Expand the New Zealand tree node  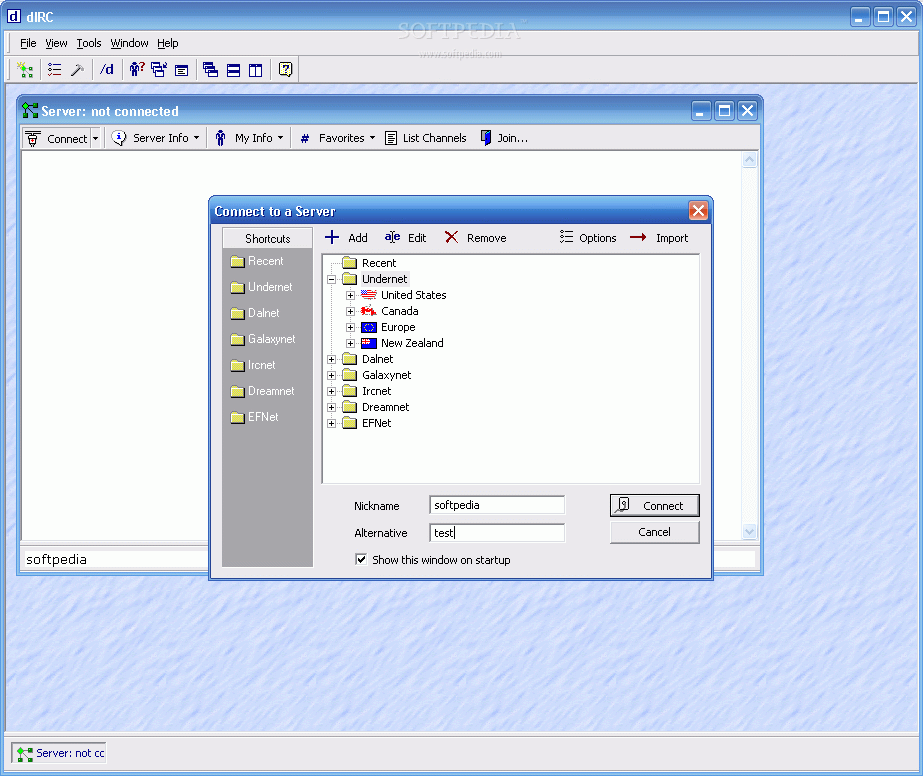tap(350, 343)
